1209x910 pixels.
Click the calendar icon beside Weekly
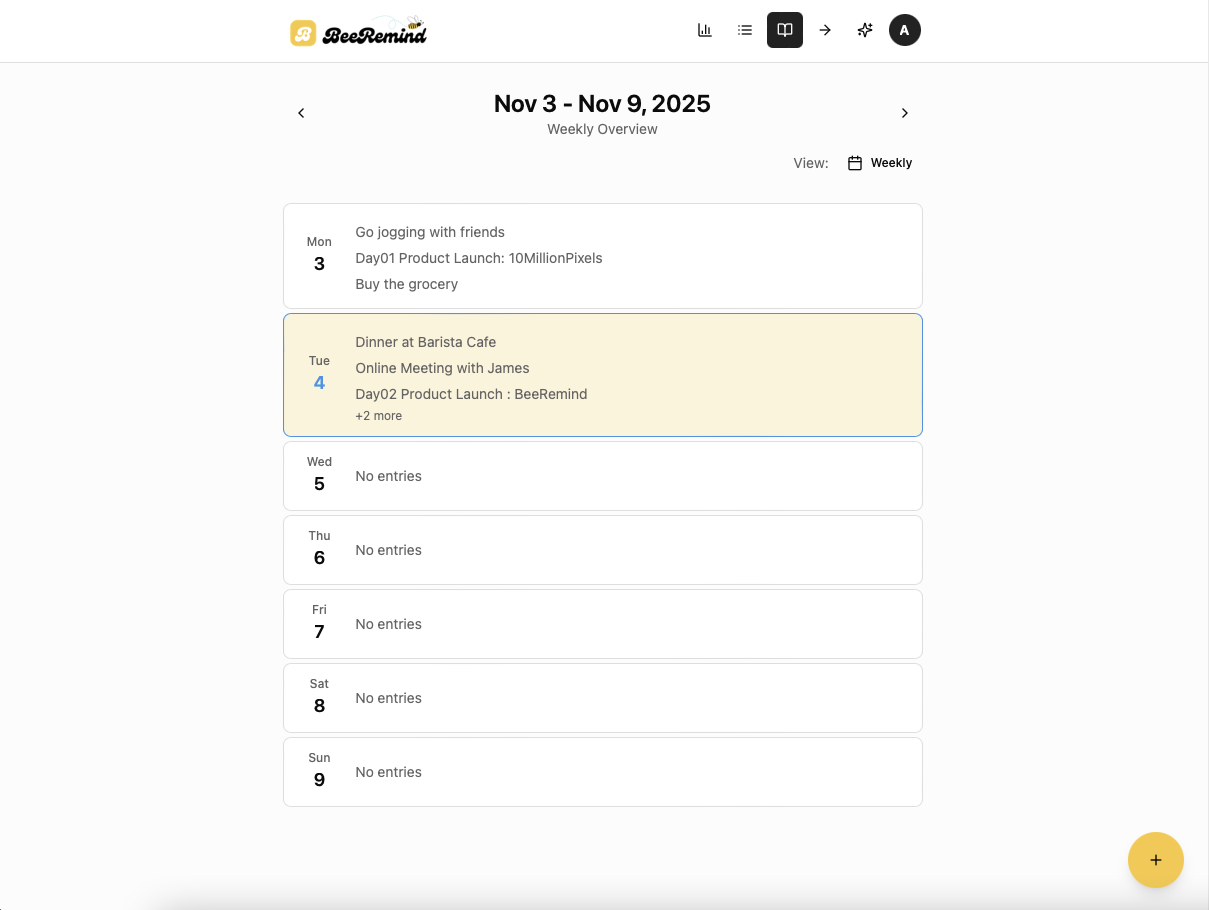tap(853, 162)
